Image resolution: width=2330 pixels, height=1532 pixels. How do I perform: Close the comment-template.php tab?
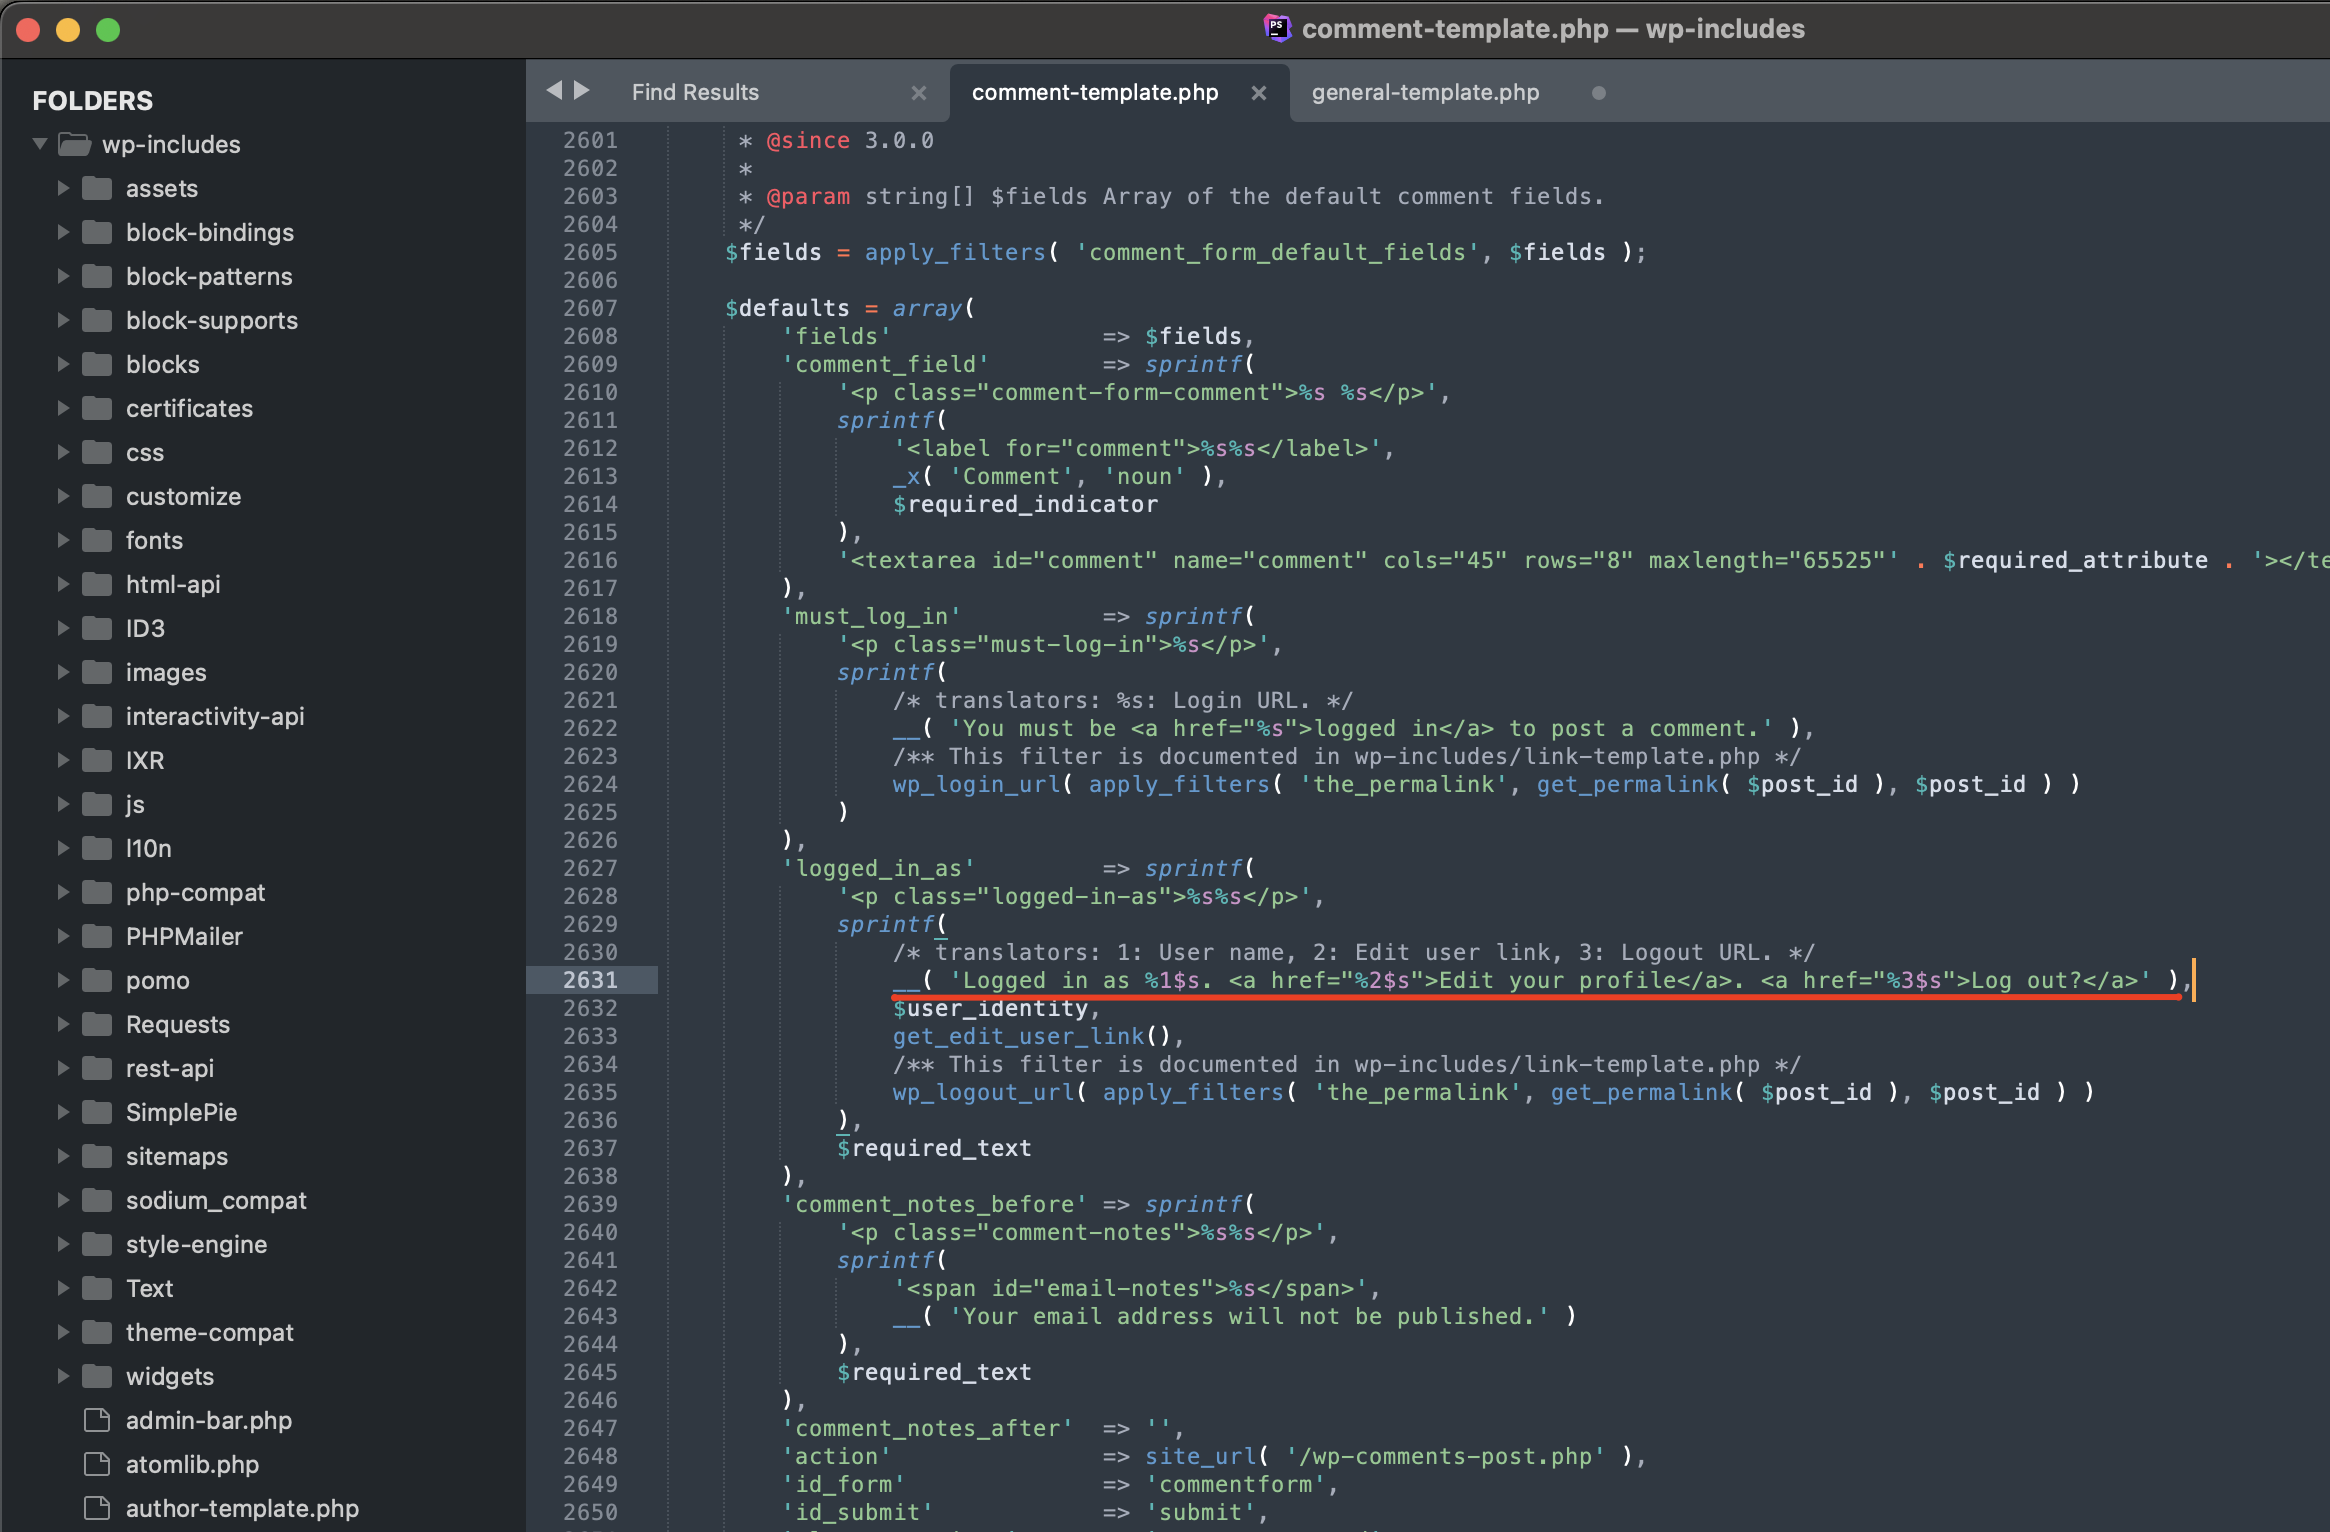click(1258, 93)
